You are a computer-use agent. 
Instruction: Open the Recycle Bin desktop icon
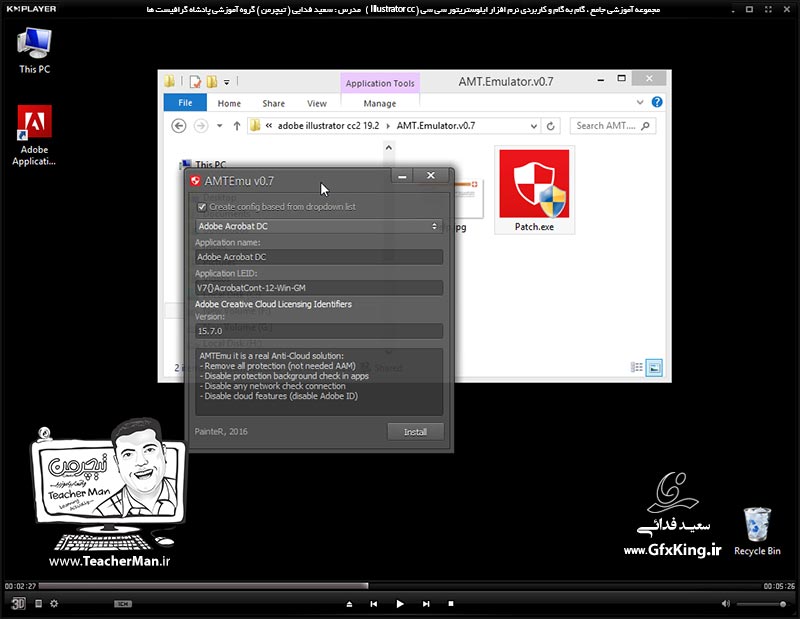pyautogui.click(x=757, y=531)
